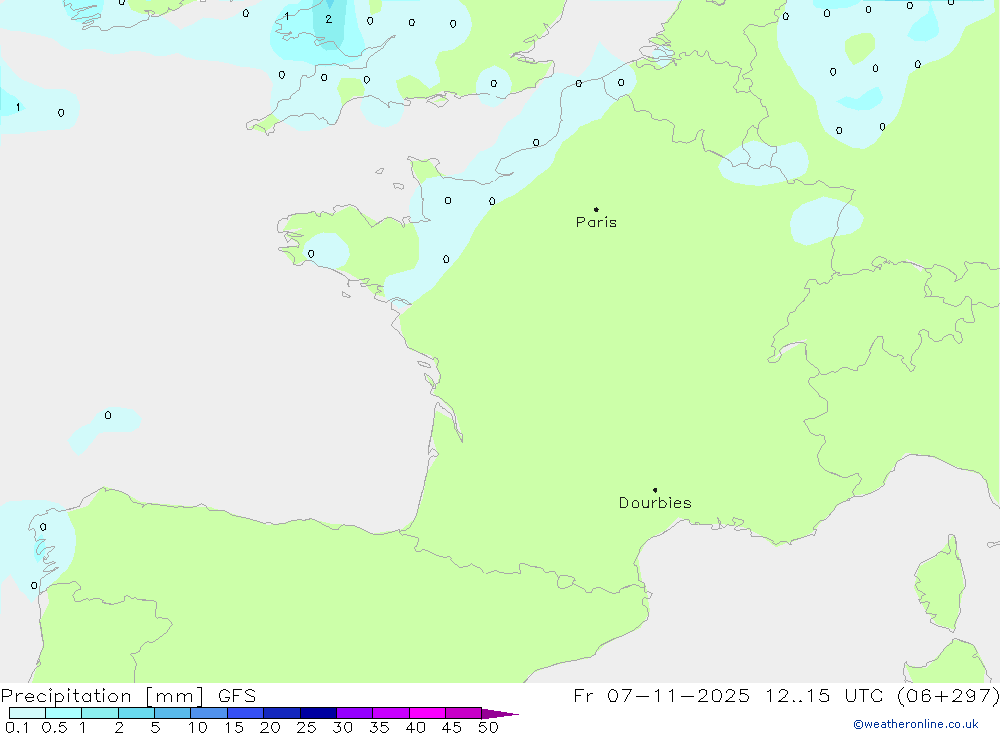Viewport: 1000px width, 733px height.
Task: Click the 0.5–1 mm legend swatch
Action: (x=63, y=713)
